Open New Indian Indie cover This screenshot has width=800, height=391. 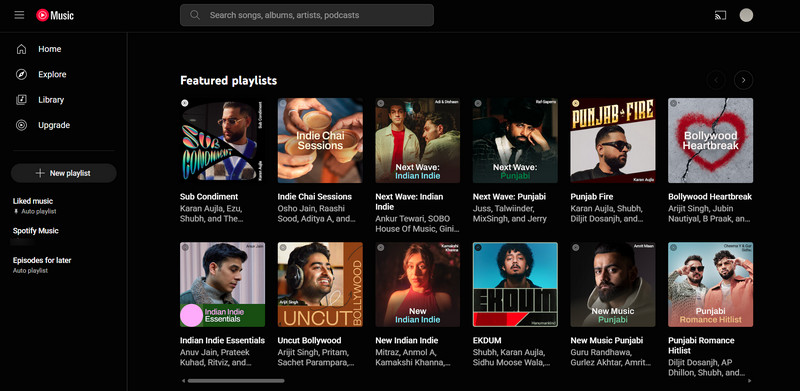pos(418,284)
